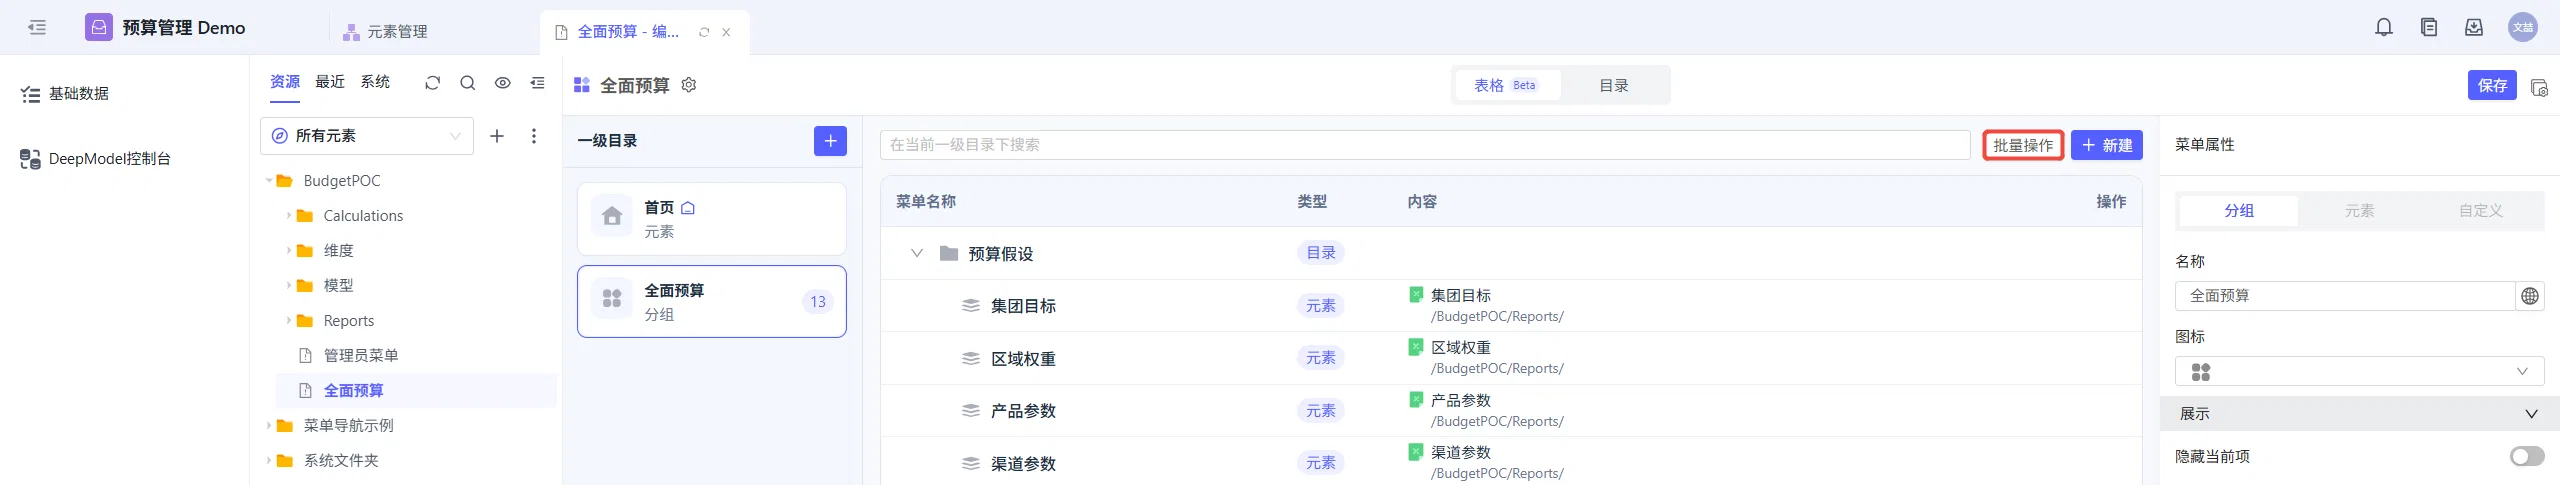Screen dimensions: 2560x485
Task: Click the 元素 tag in 区域权重 row
Action: point(1320,358)
